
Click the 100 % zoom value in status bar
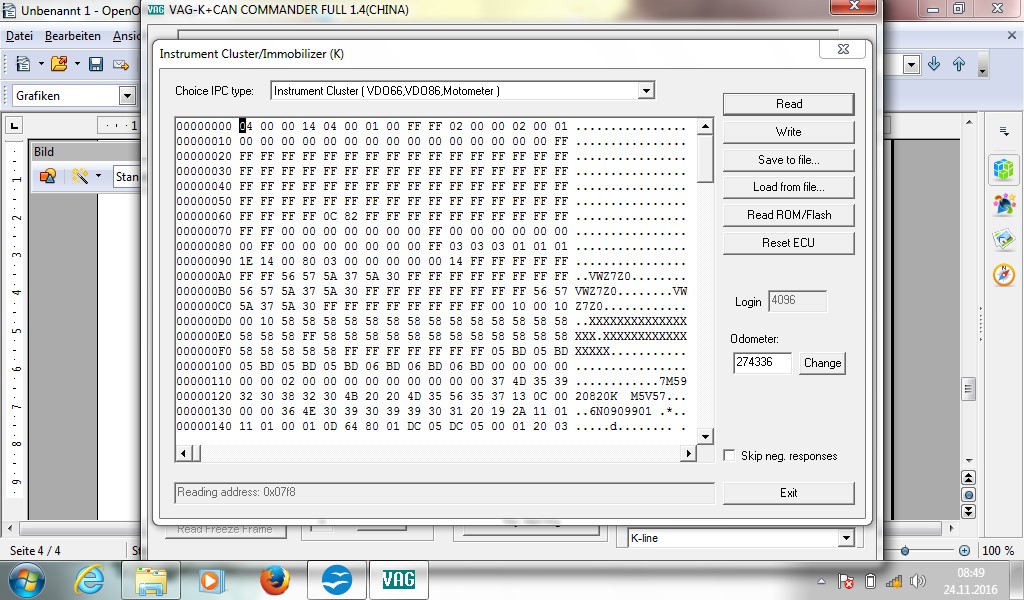[1000, 550]
